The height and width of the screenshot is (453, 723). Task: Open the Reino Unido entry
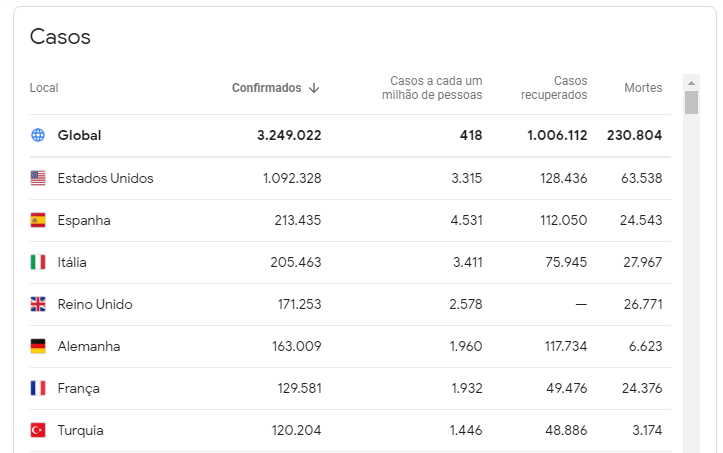95,304
